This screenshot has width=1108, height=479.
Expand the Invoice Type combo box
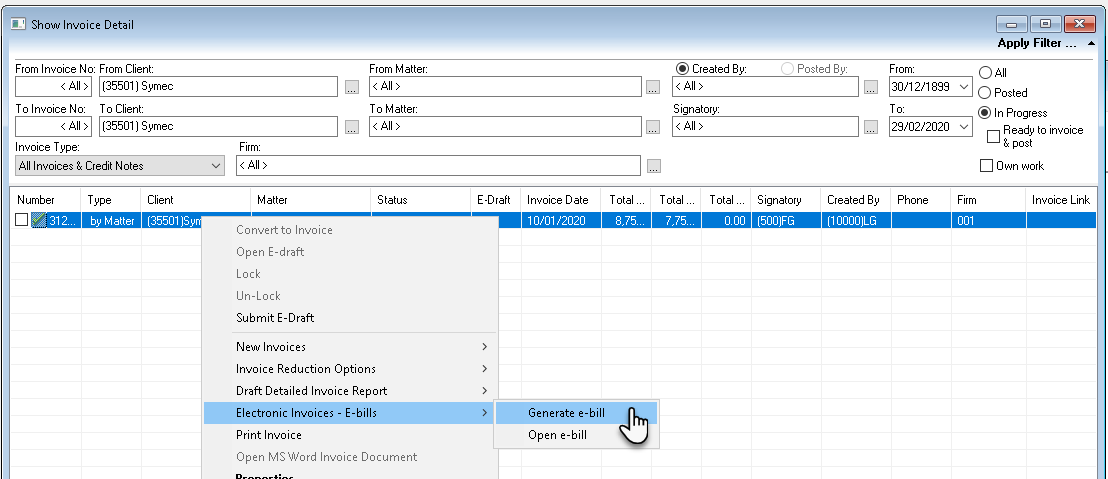pyautogui.click(x=216, y=166)
